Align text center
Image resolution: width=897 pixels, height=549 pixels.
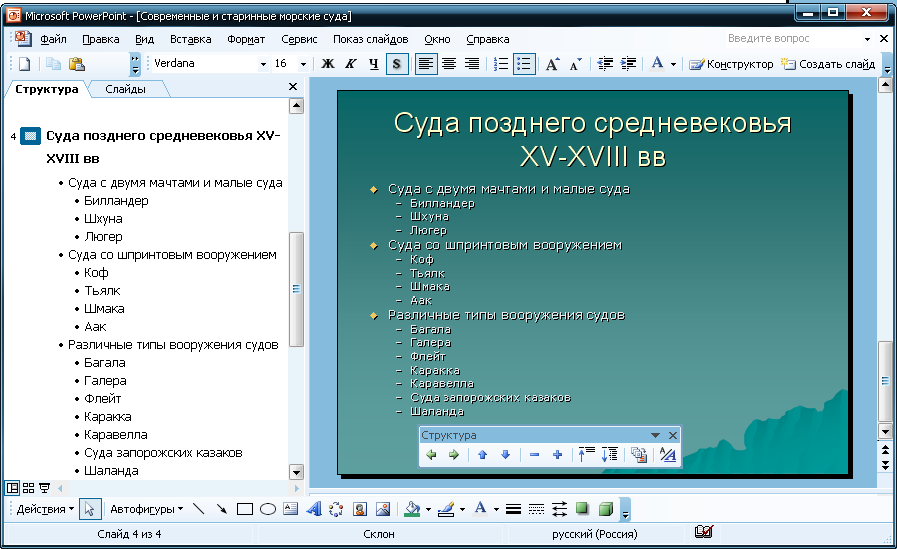pyautogui.click(x=449, y=63)
